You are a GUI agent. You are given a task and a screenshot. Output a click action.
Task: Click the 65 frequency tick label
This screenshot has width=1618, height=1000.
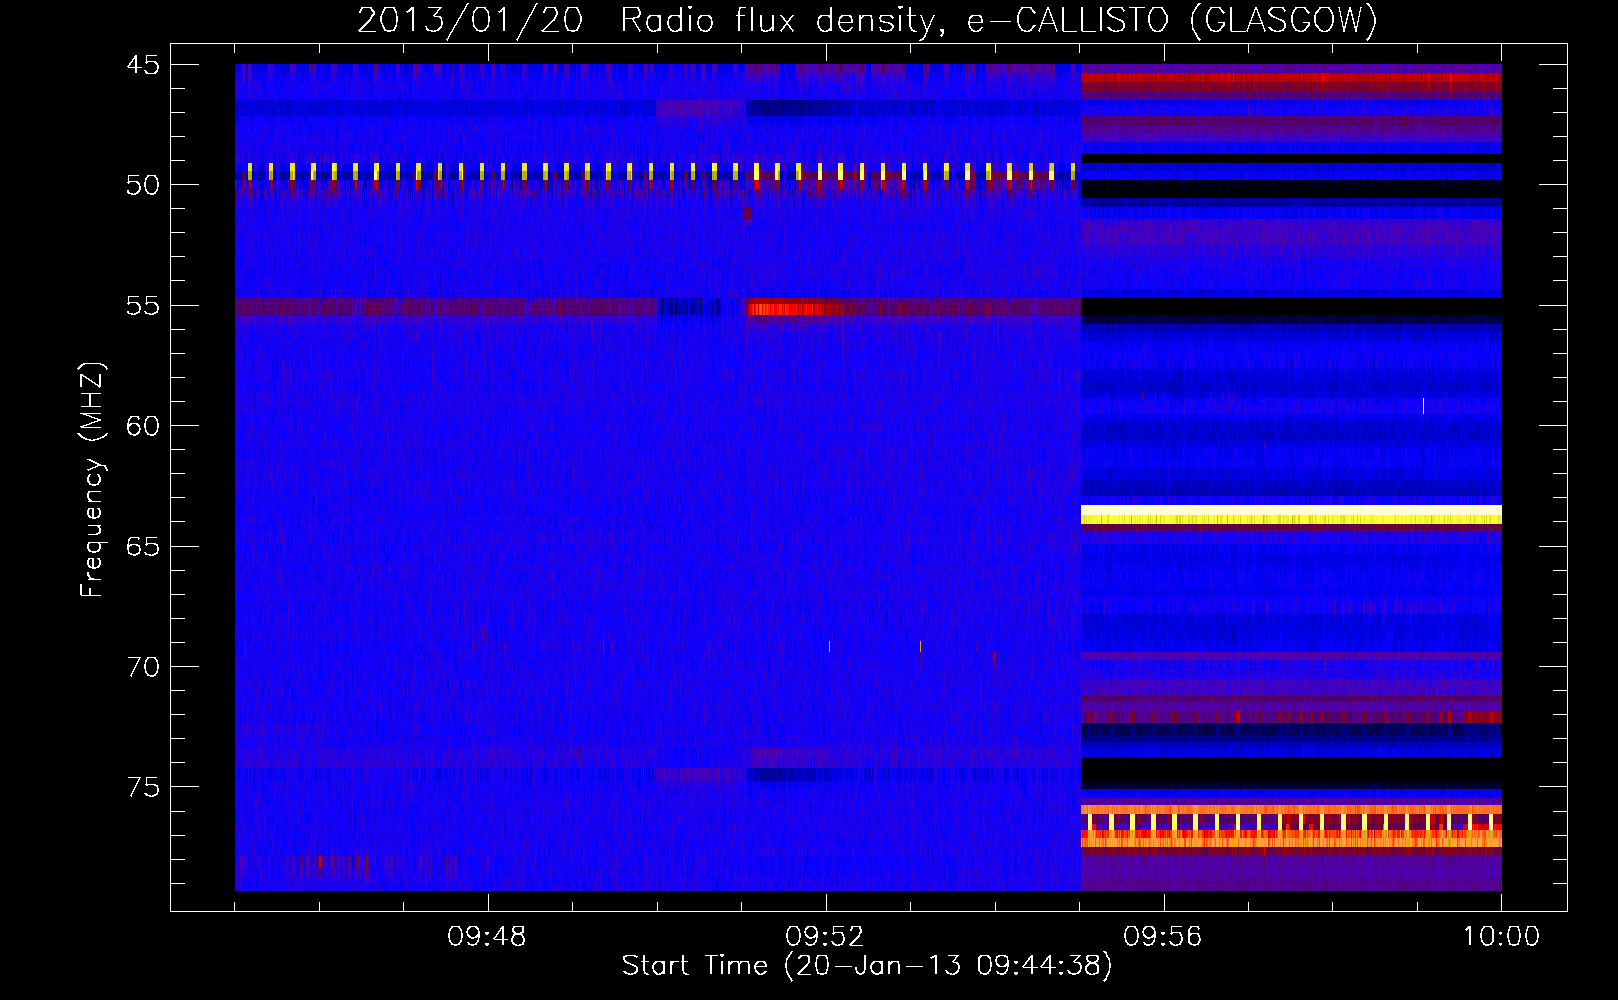point(143,547)
